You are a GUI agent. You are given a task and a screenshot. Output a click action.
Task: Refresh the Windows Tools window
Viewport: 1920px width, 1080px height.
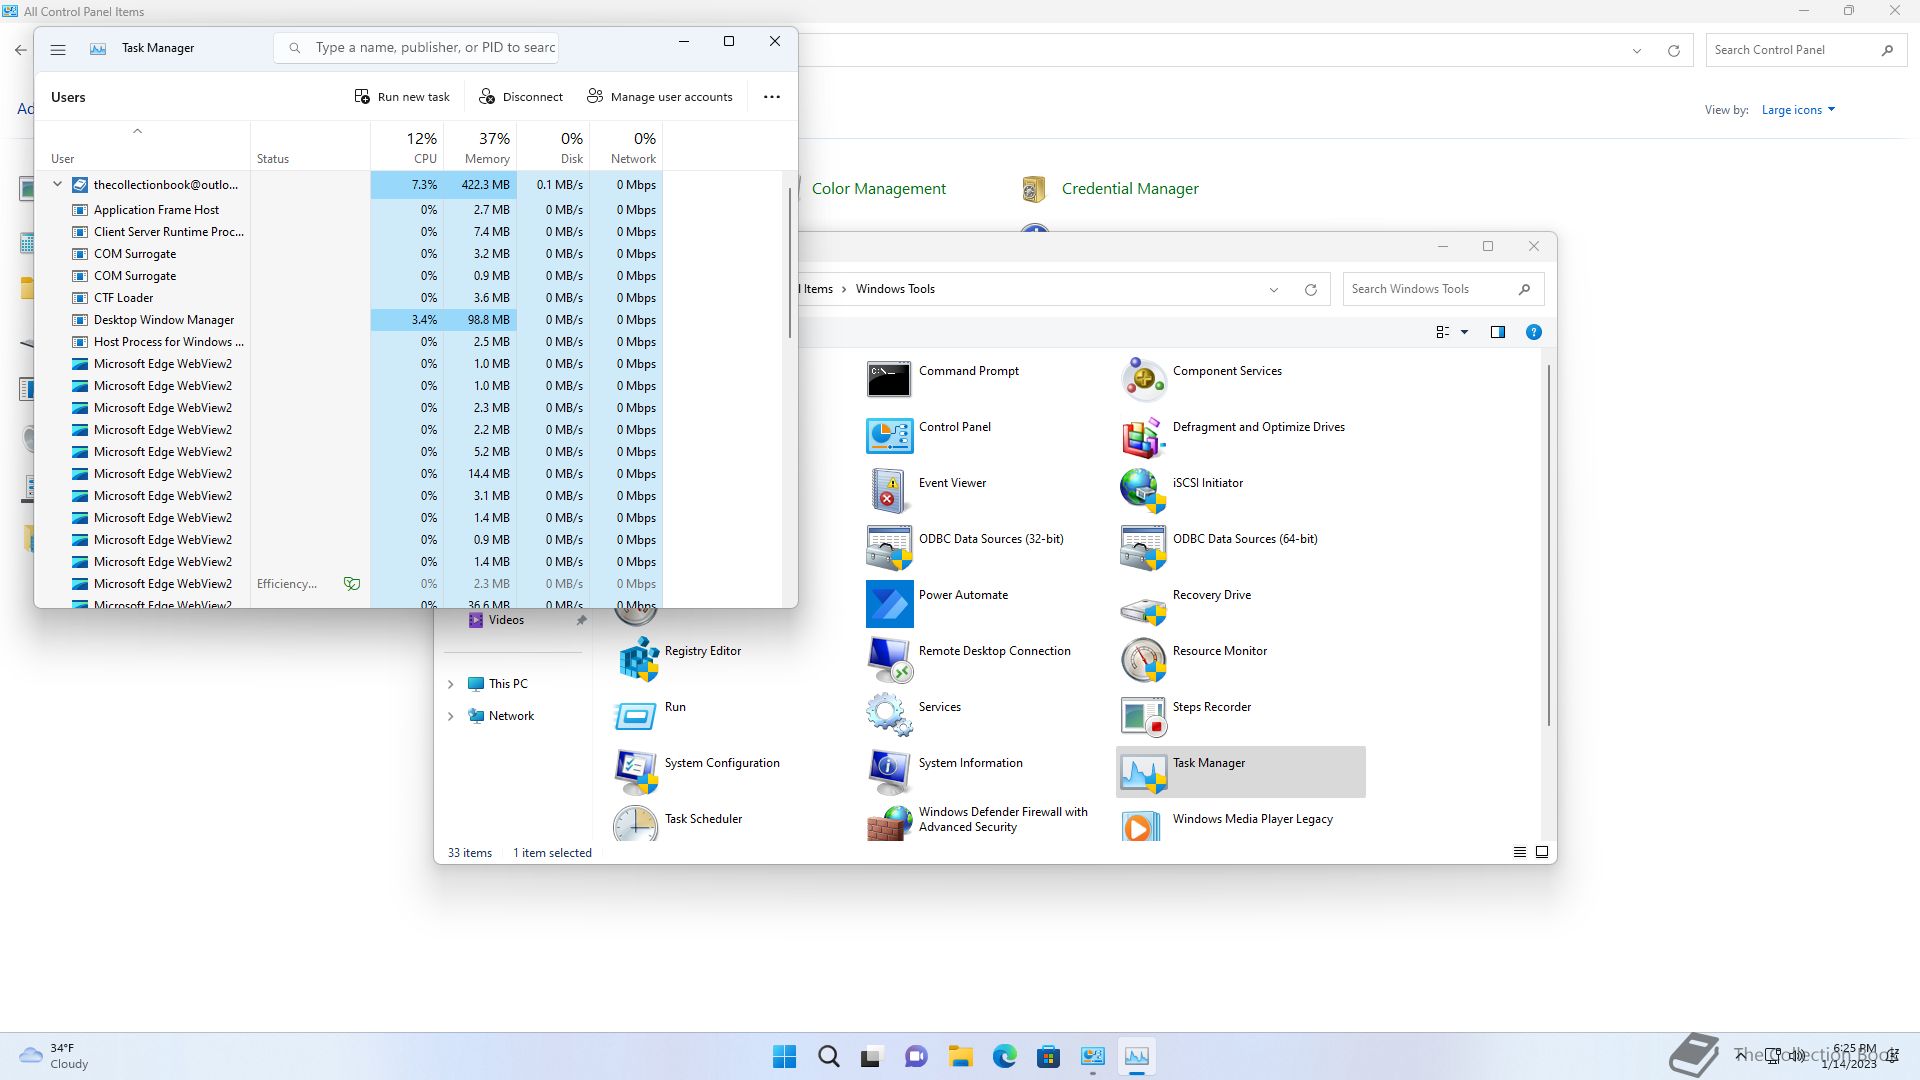1311,290
